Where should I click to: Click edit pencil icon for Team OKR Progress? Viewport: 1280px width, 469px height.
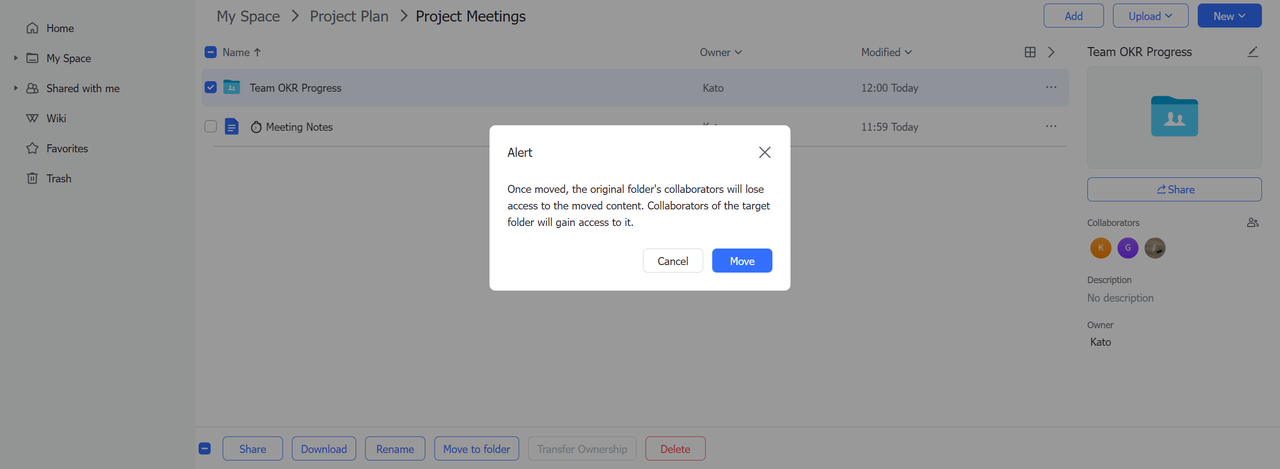point(1253,52)
